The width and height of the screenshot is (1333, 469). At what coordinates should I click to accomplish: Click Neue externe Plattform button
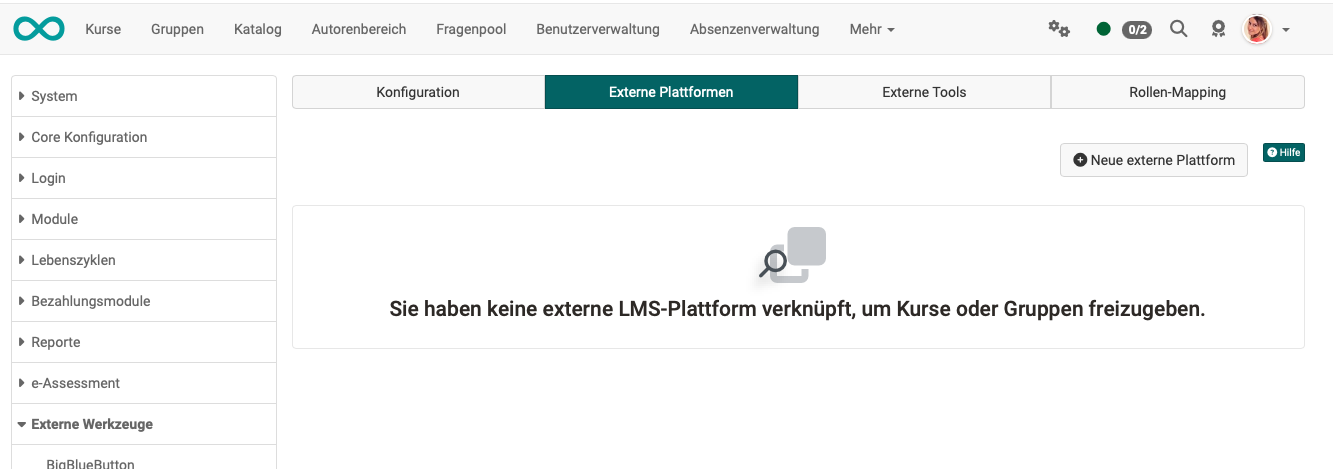tap(1154, 160)
